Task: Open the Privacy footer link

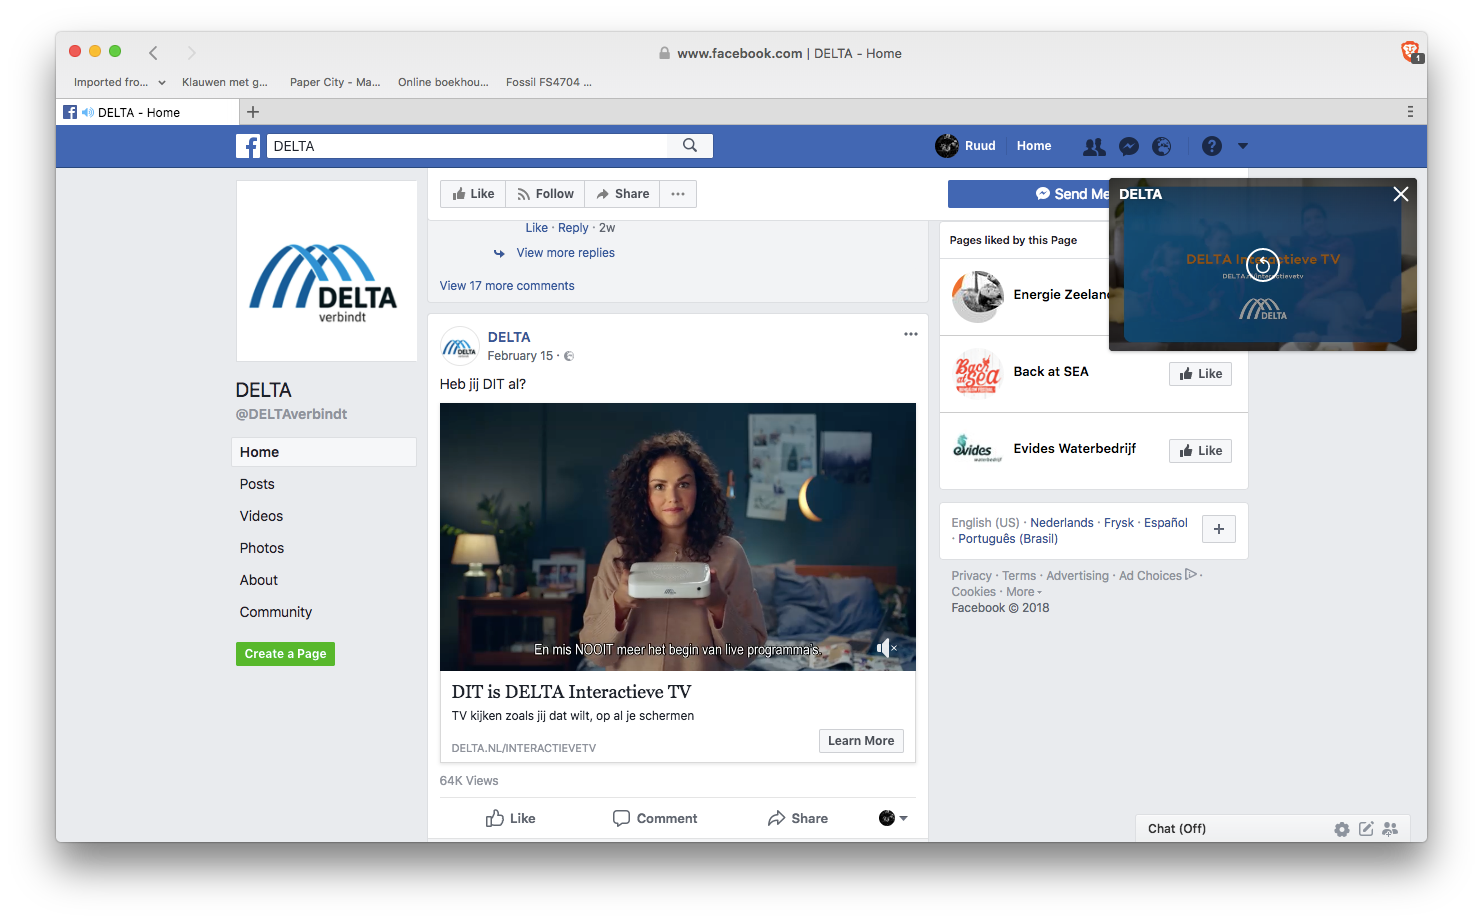Action: [x=971, y=576]
